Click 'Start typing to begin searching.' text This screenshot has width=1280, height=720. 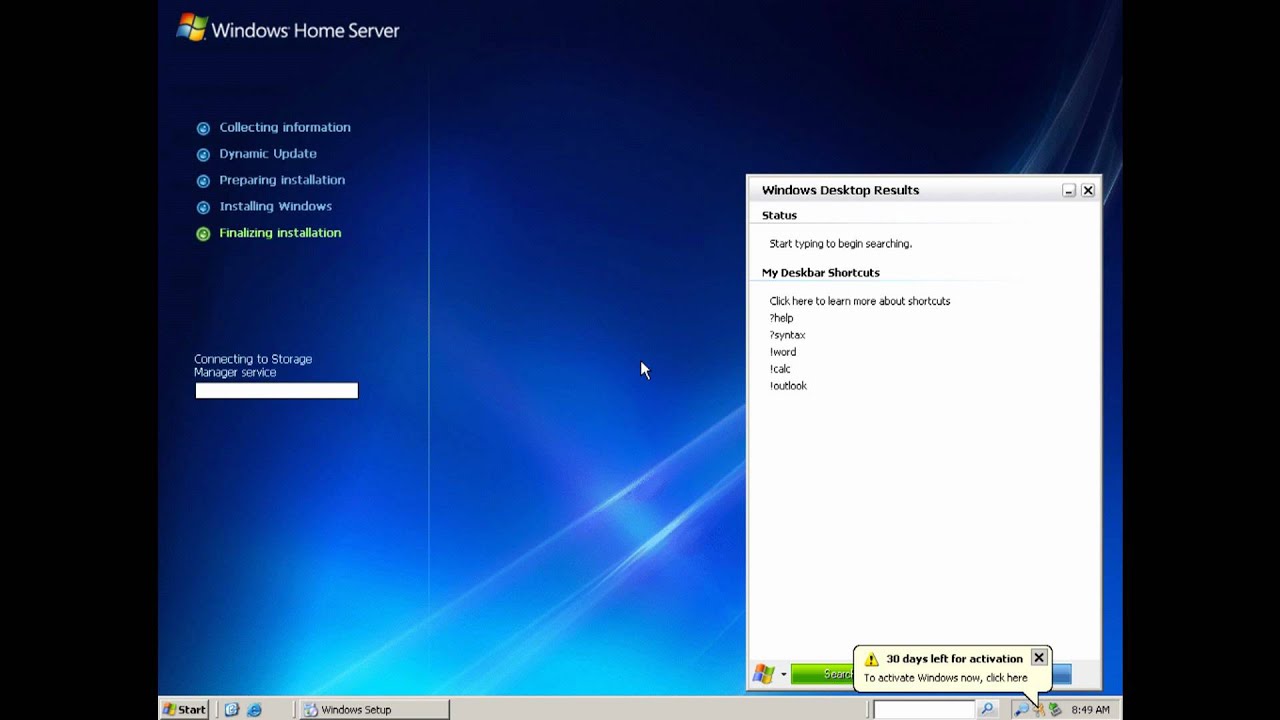(840, 244)
